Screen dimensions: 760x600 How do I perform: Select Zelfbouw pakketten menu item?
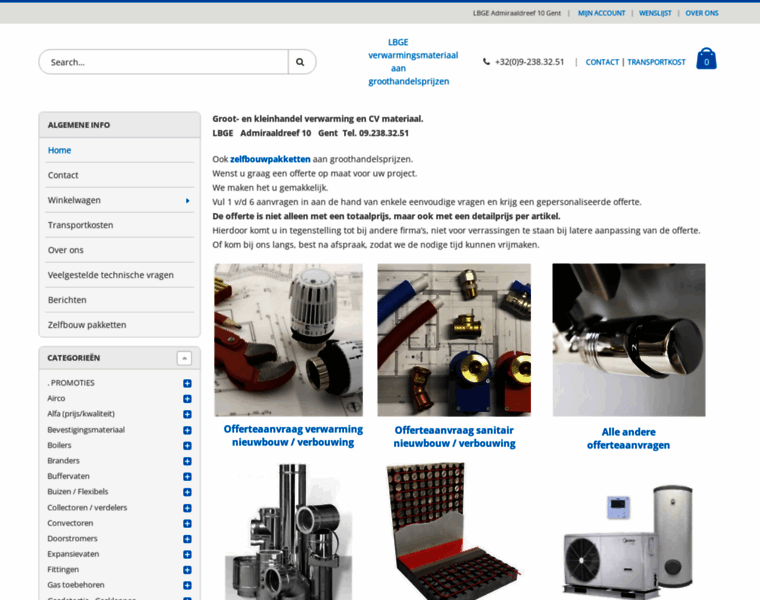tap(87, 325)
